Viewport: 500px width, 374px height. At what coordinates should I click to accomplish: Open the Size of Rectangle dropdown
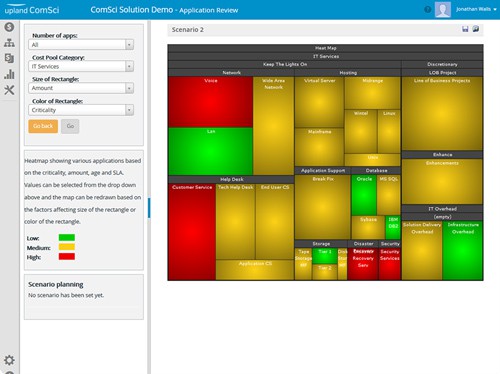(81, 88)
